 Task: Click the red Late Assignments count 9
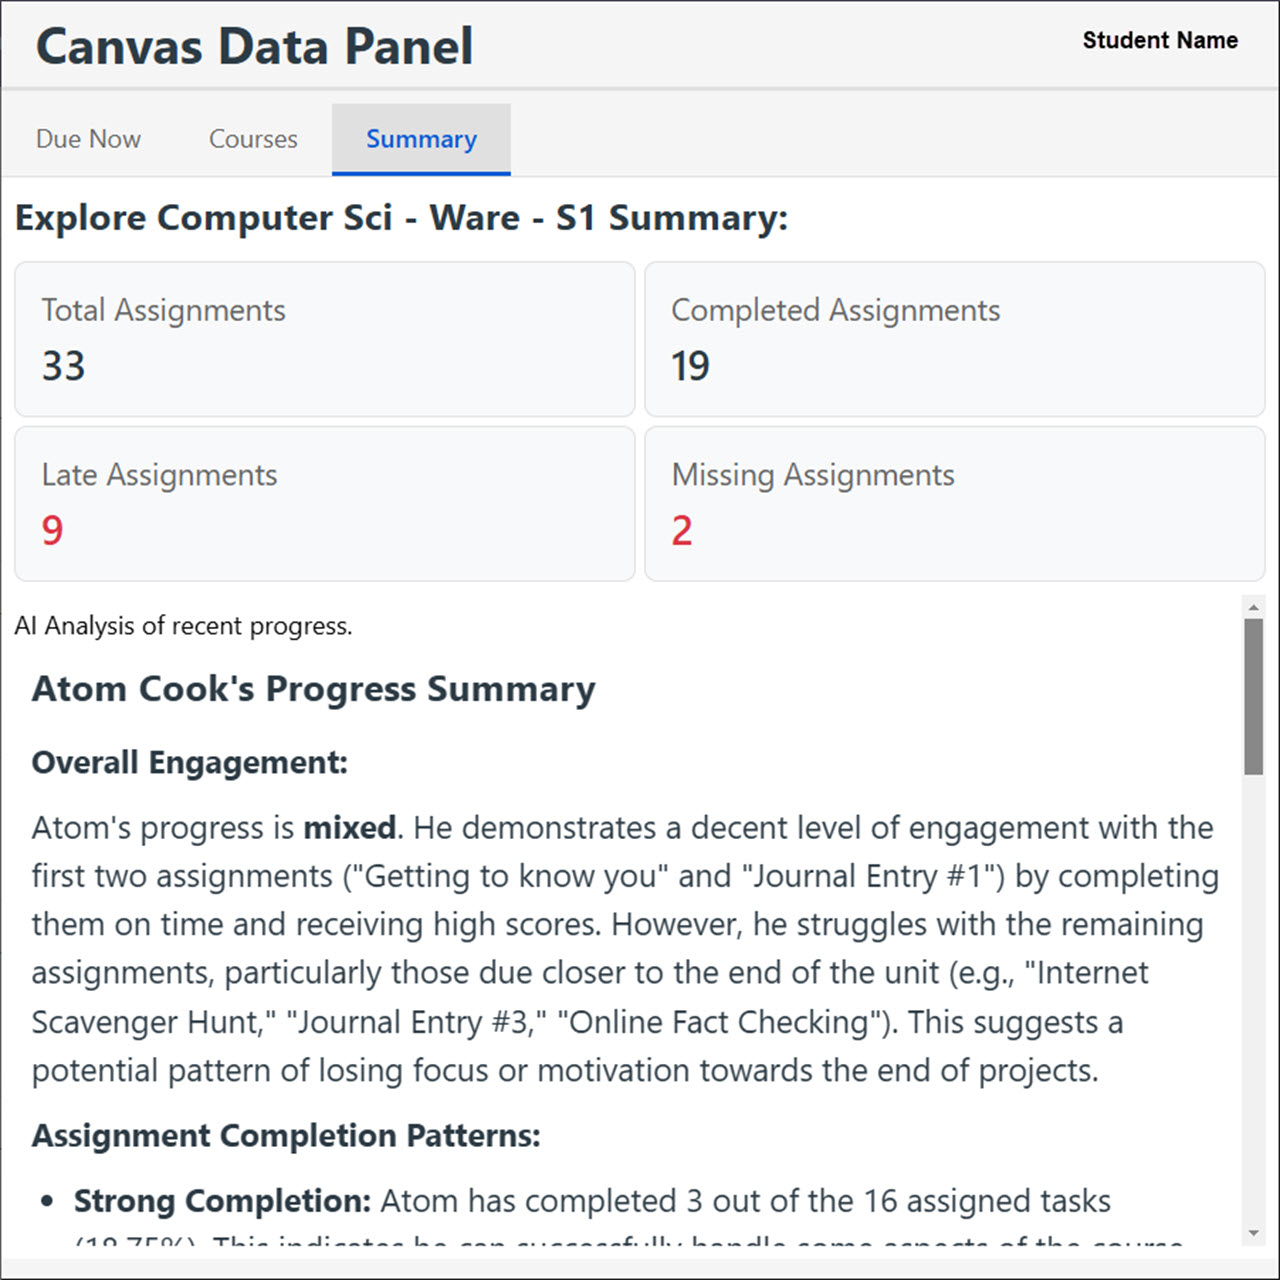tap(53, 530)
